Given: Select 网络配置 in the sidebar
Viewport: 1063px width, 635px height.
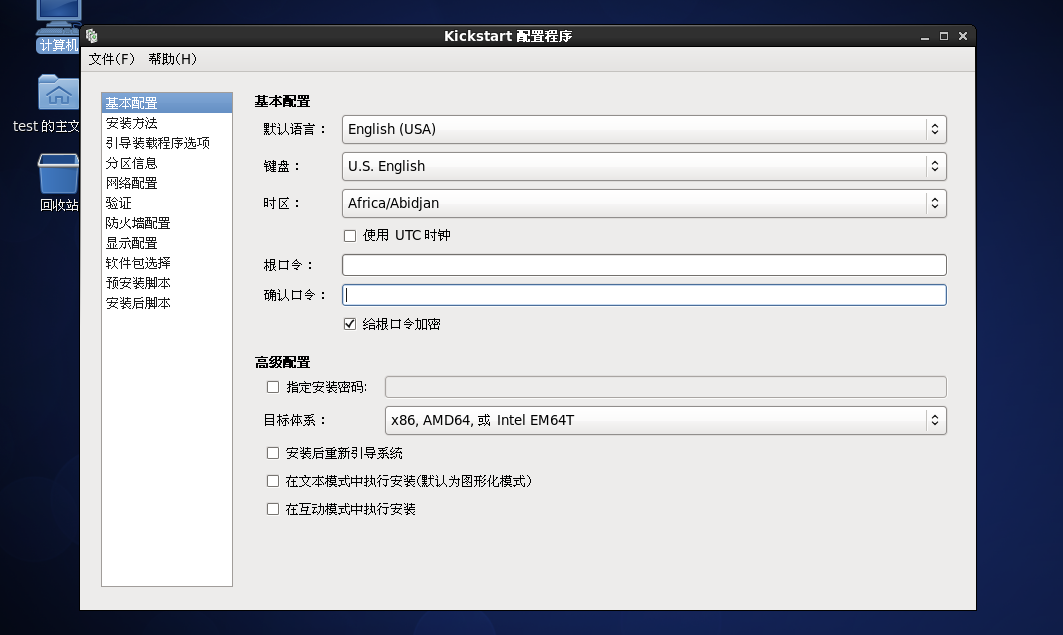Looking at the screenshot, I should pos(167,183).
